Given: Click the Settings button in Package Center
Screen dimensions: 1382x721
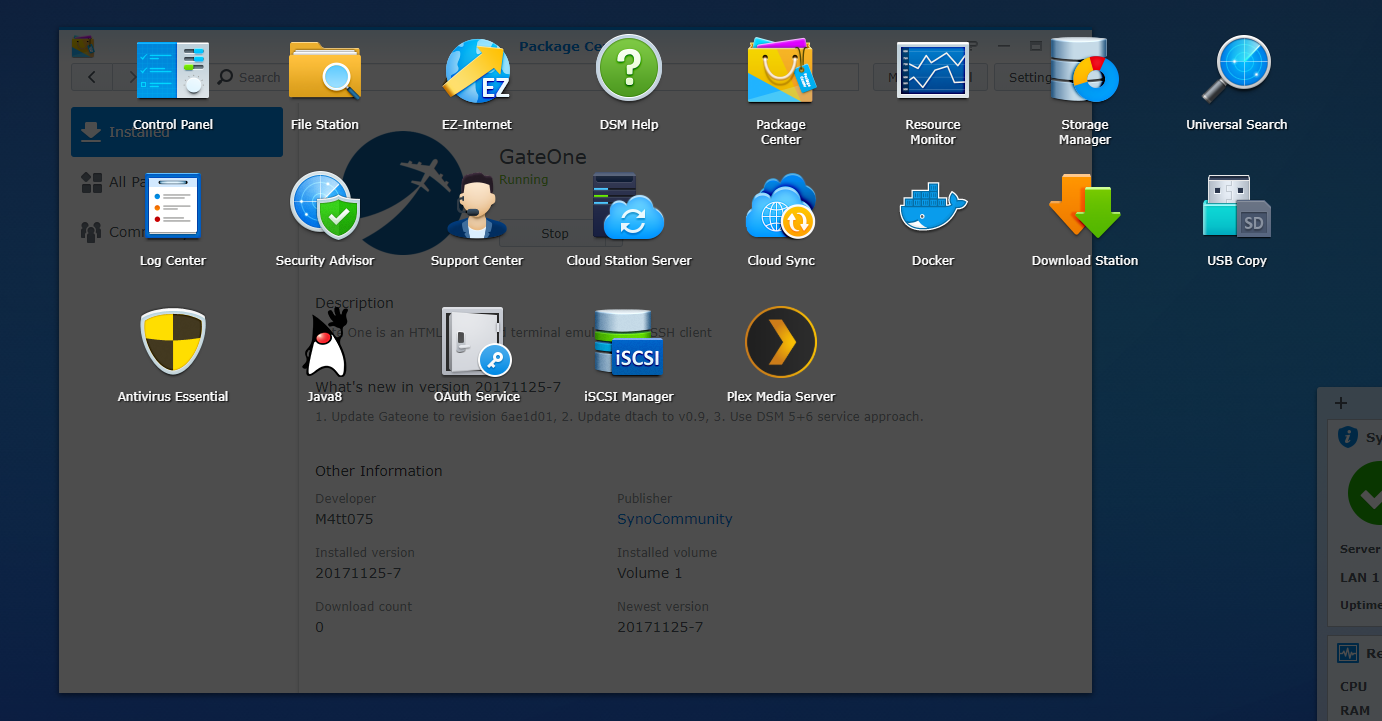Looking at the screenshot, I should point(1030,77).
